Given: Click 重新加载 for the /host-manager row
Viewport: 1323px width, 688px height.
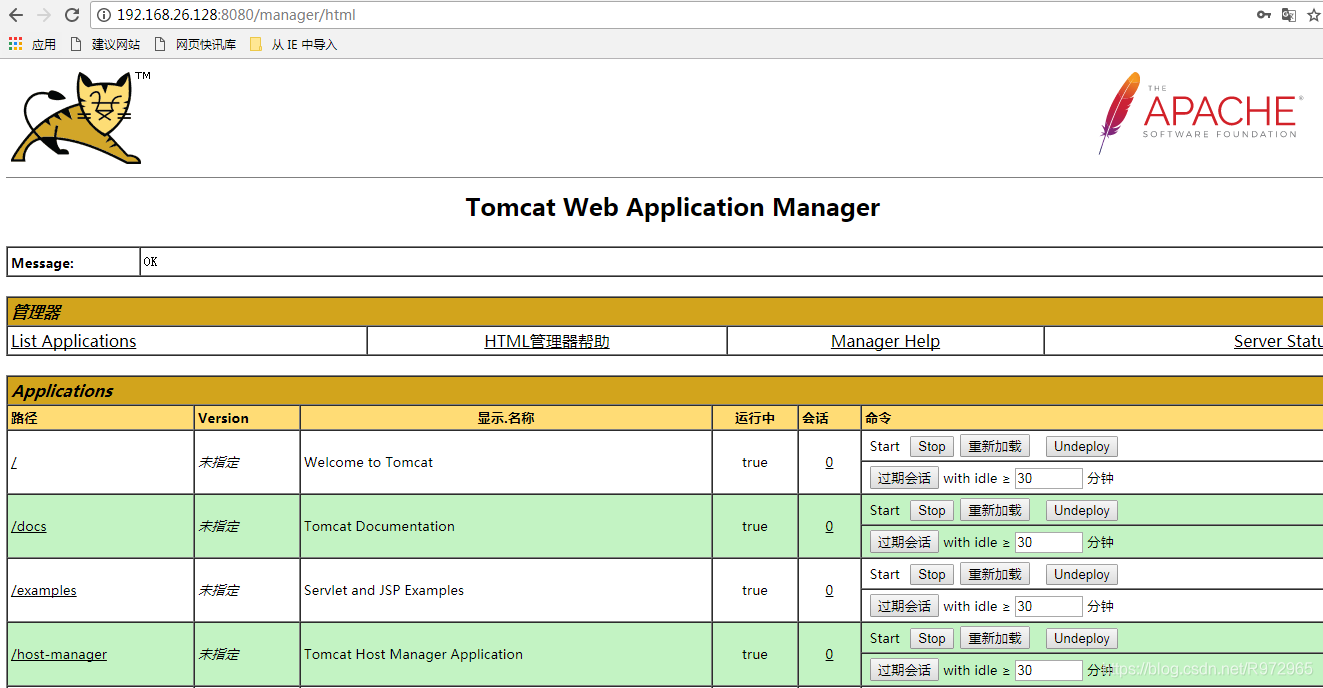Looking at the screenshot, I should 995,638.
